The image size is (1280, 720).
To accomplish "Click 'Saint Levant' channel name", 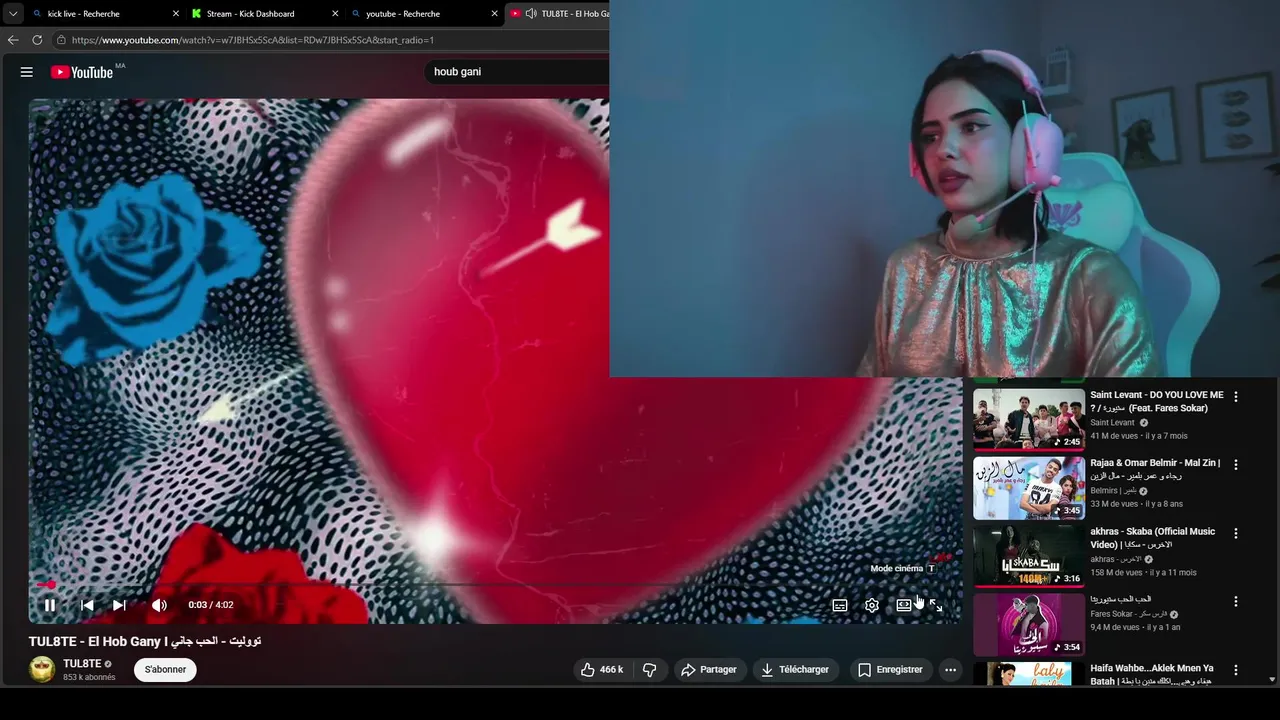I will 1112,422.
